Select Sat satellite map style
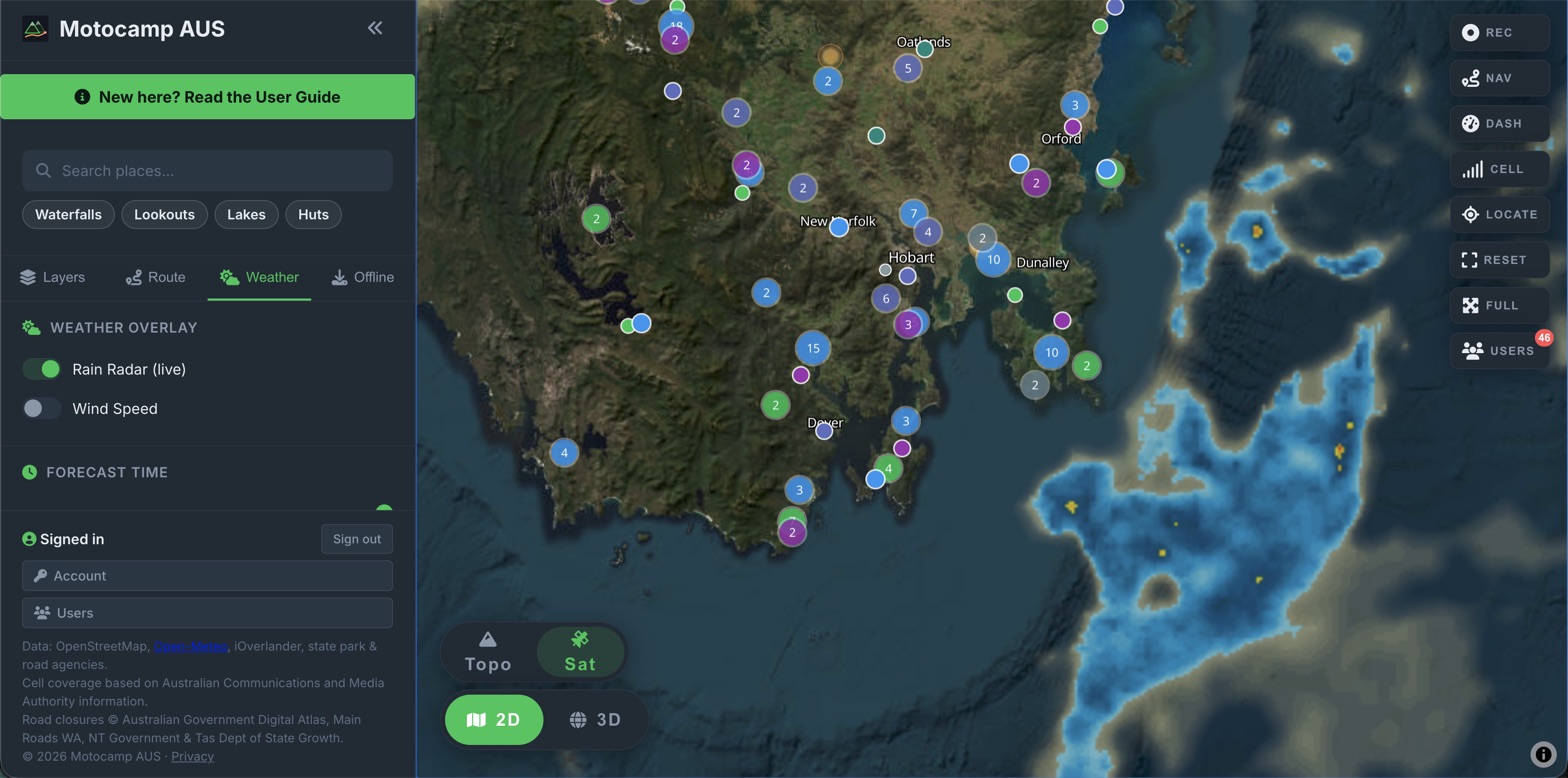1568x778 pixels. click(x=580, y=652)
